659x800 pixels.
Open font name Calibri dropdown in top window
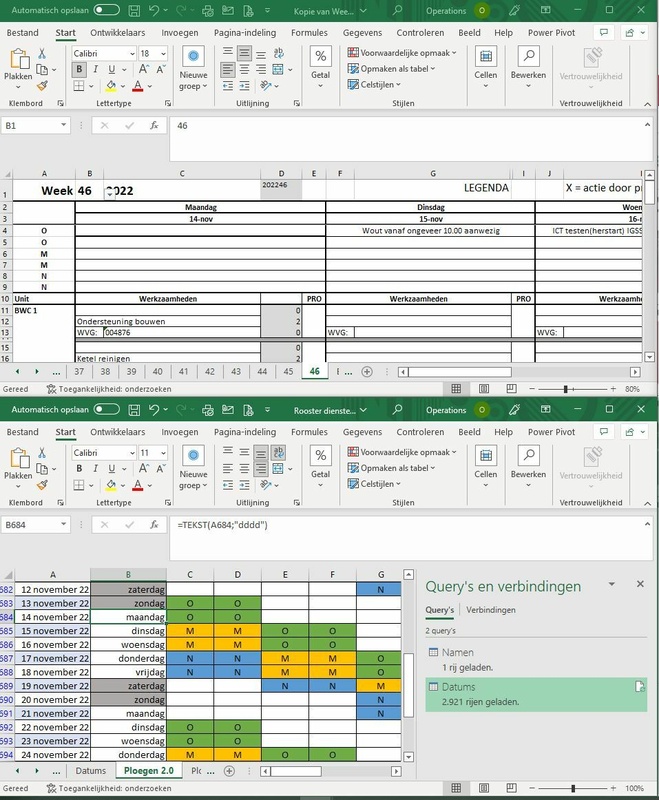(x=132, y=54)
